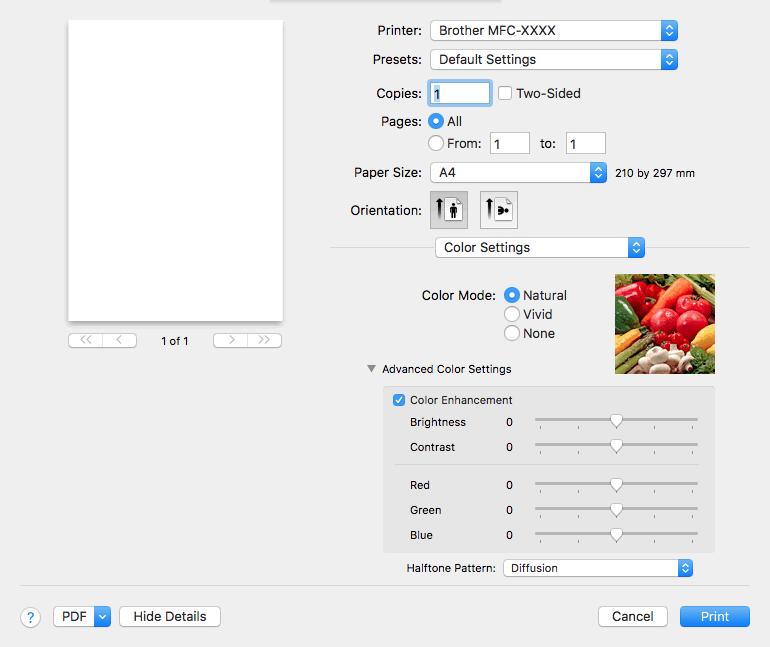Click the Hide Details button

[x=170, y=617]
